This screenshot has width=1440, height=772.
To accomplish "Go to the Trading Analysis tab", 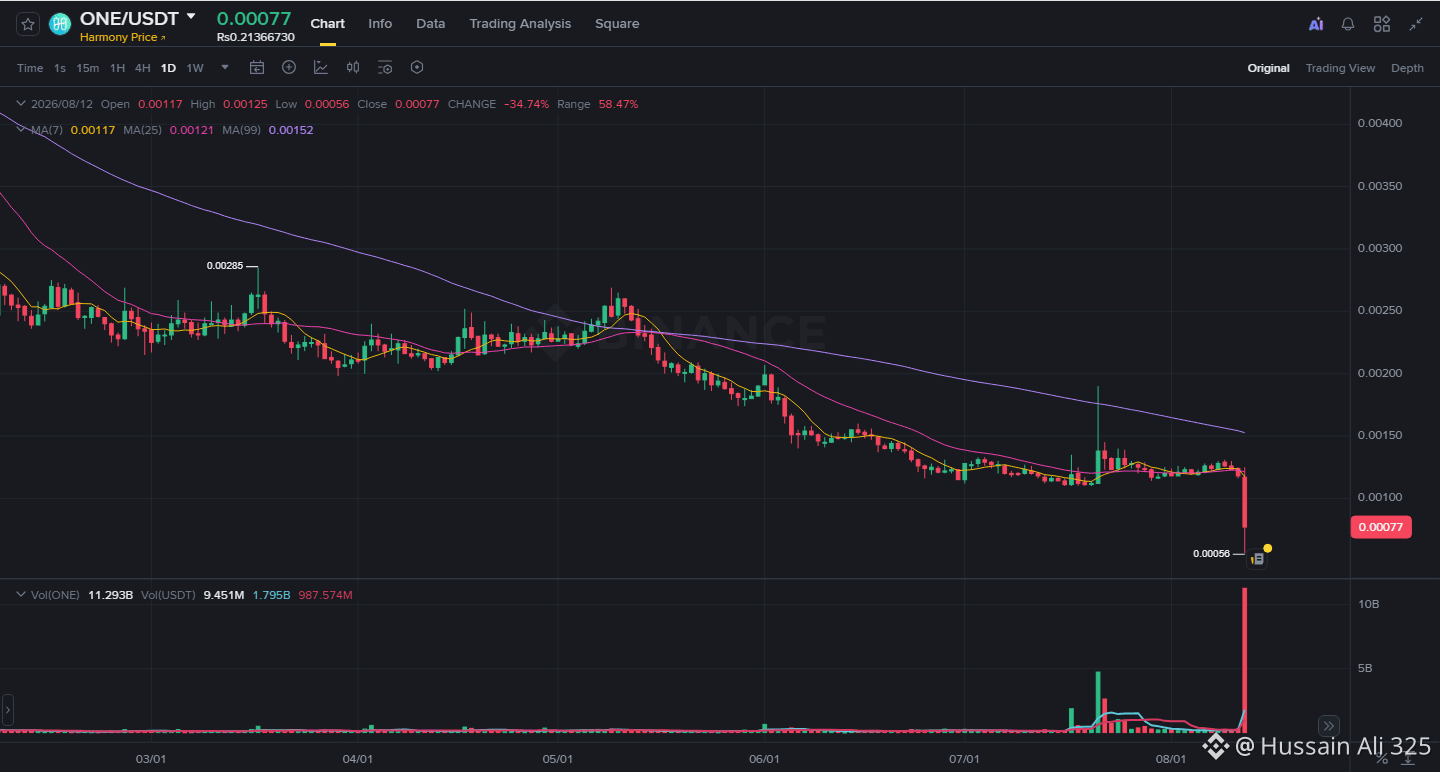I will coord(520,24).
